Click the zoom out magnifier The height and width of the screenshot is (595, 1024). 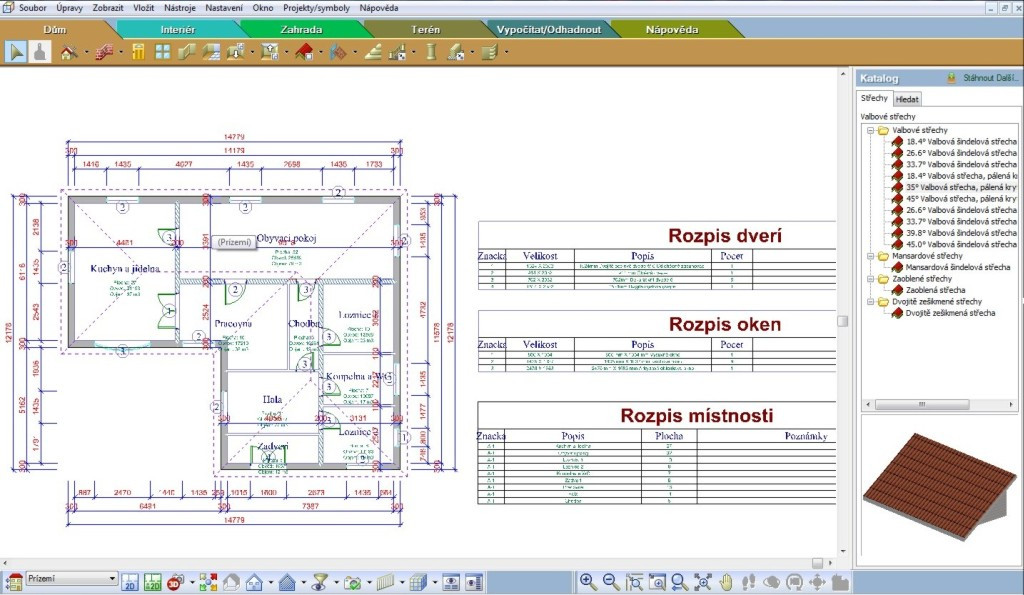coord(611,582)
